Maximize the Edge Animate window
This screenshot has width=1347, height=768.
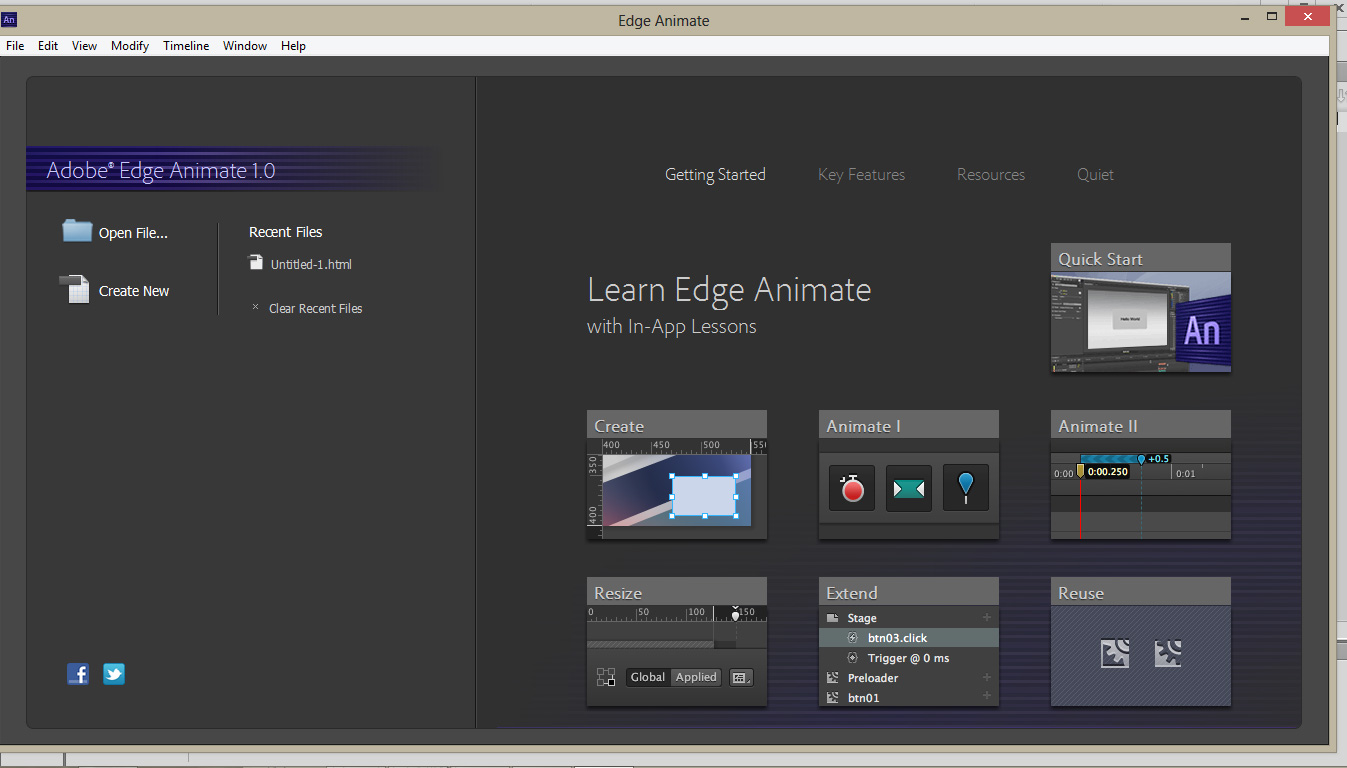click(1272, 17)
